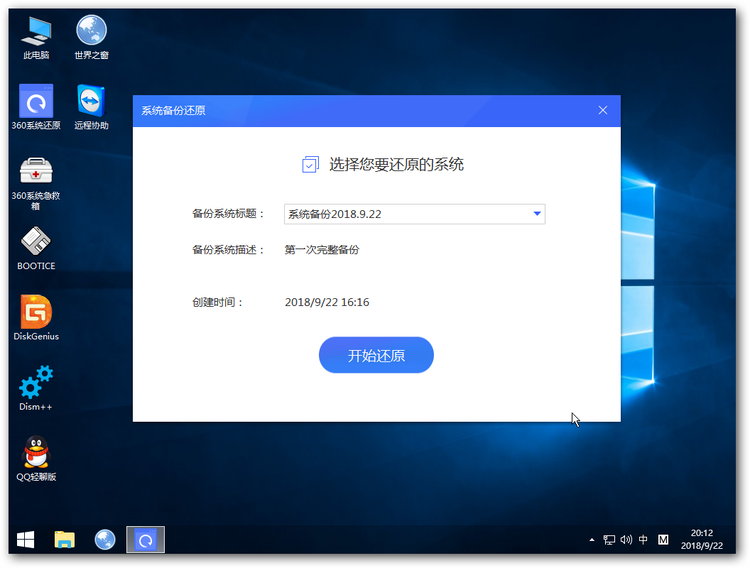Click the 创建时间 label
Image resolution: width=750 pixels, height=568 pixels.
click(218, 302)
